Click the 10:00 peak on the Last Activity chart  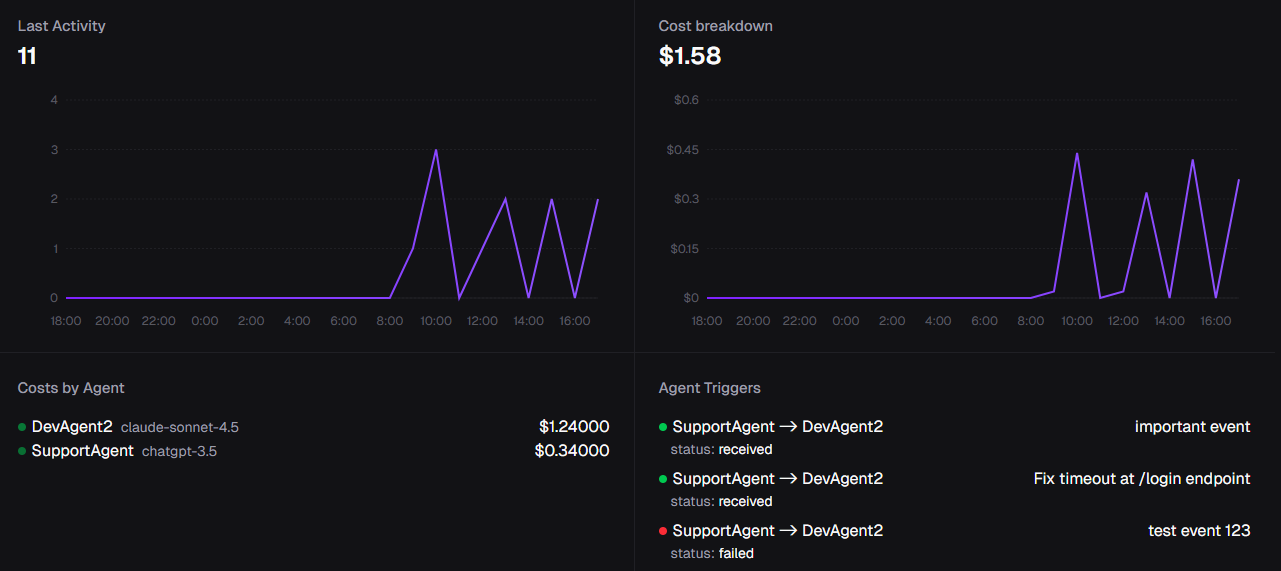pyautogui.click(x=436, y=150)
